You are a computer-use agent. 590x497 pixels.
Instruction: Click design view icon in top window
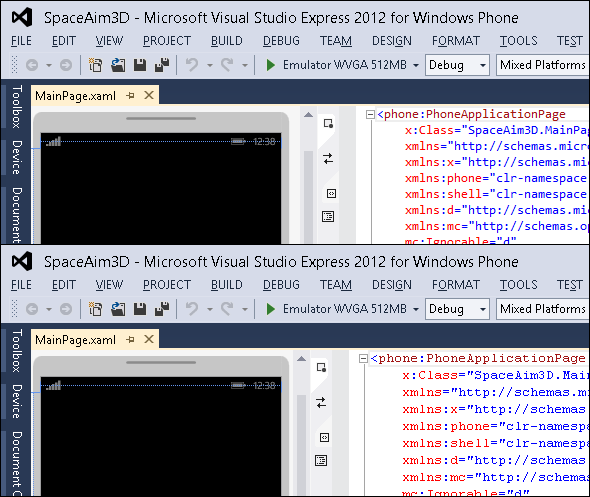tap(328, 123)
